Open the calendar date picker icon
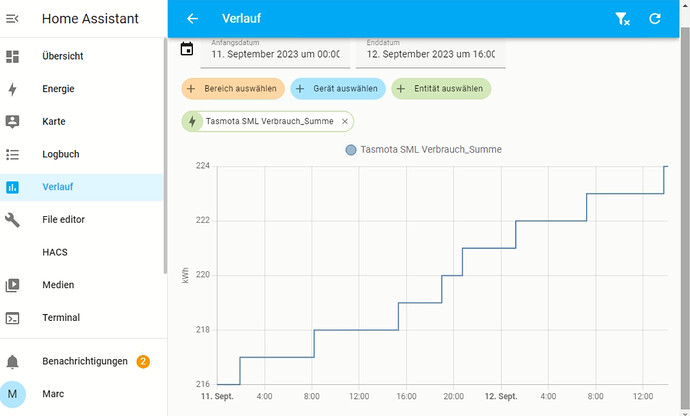The height and width of the screenshot is (416, 690). pos(186,49)
